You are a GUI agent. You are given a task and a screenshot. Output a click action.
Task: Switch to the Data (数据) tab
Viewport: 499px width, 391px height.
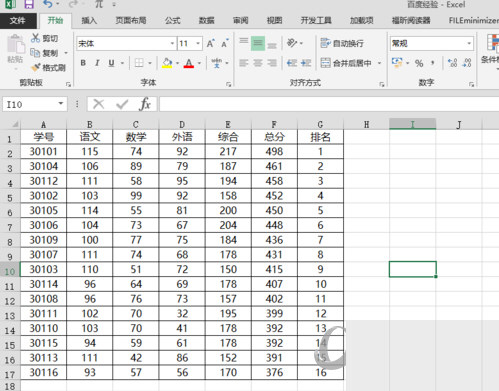[206, 20]
